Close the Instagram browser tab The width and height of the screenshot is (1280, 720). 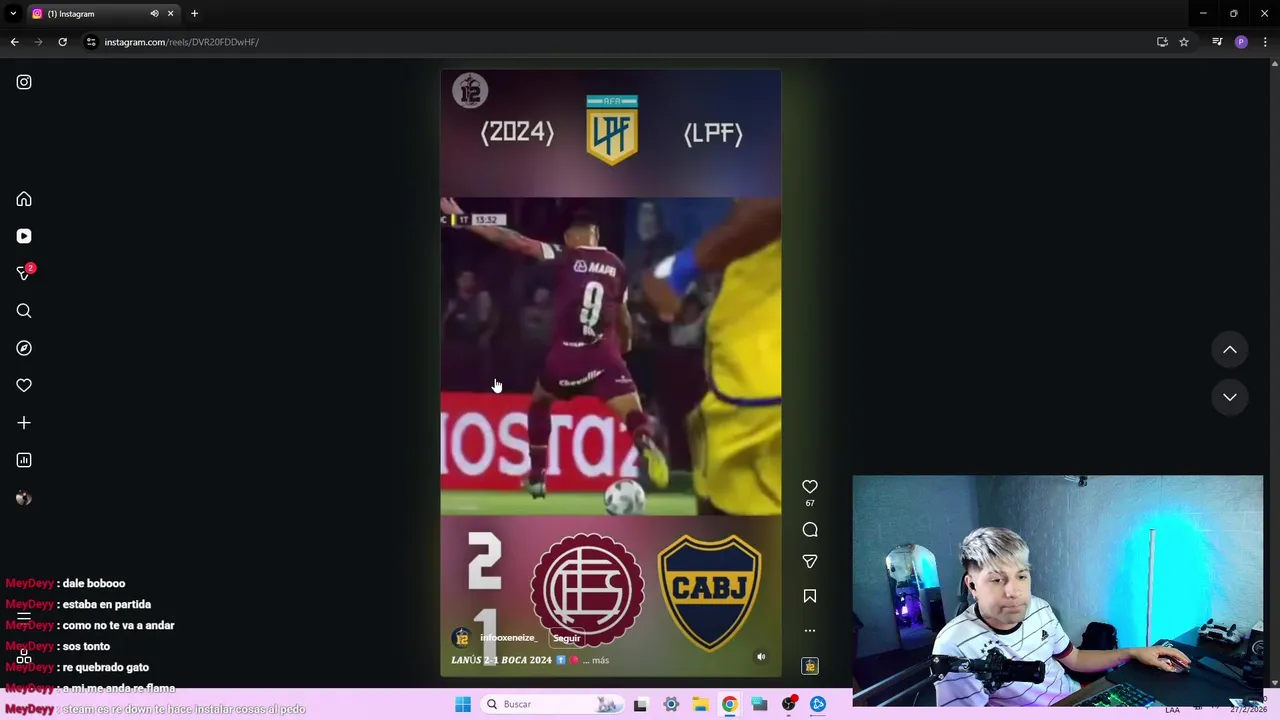click(x=170, y=14)
